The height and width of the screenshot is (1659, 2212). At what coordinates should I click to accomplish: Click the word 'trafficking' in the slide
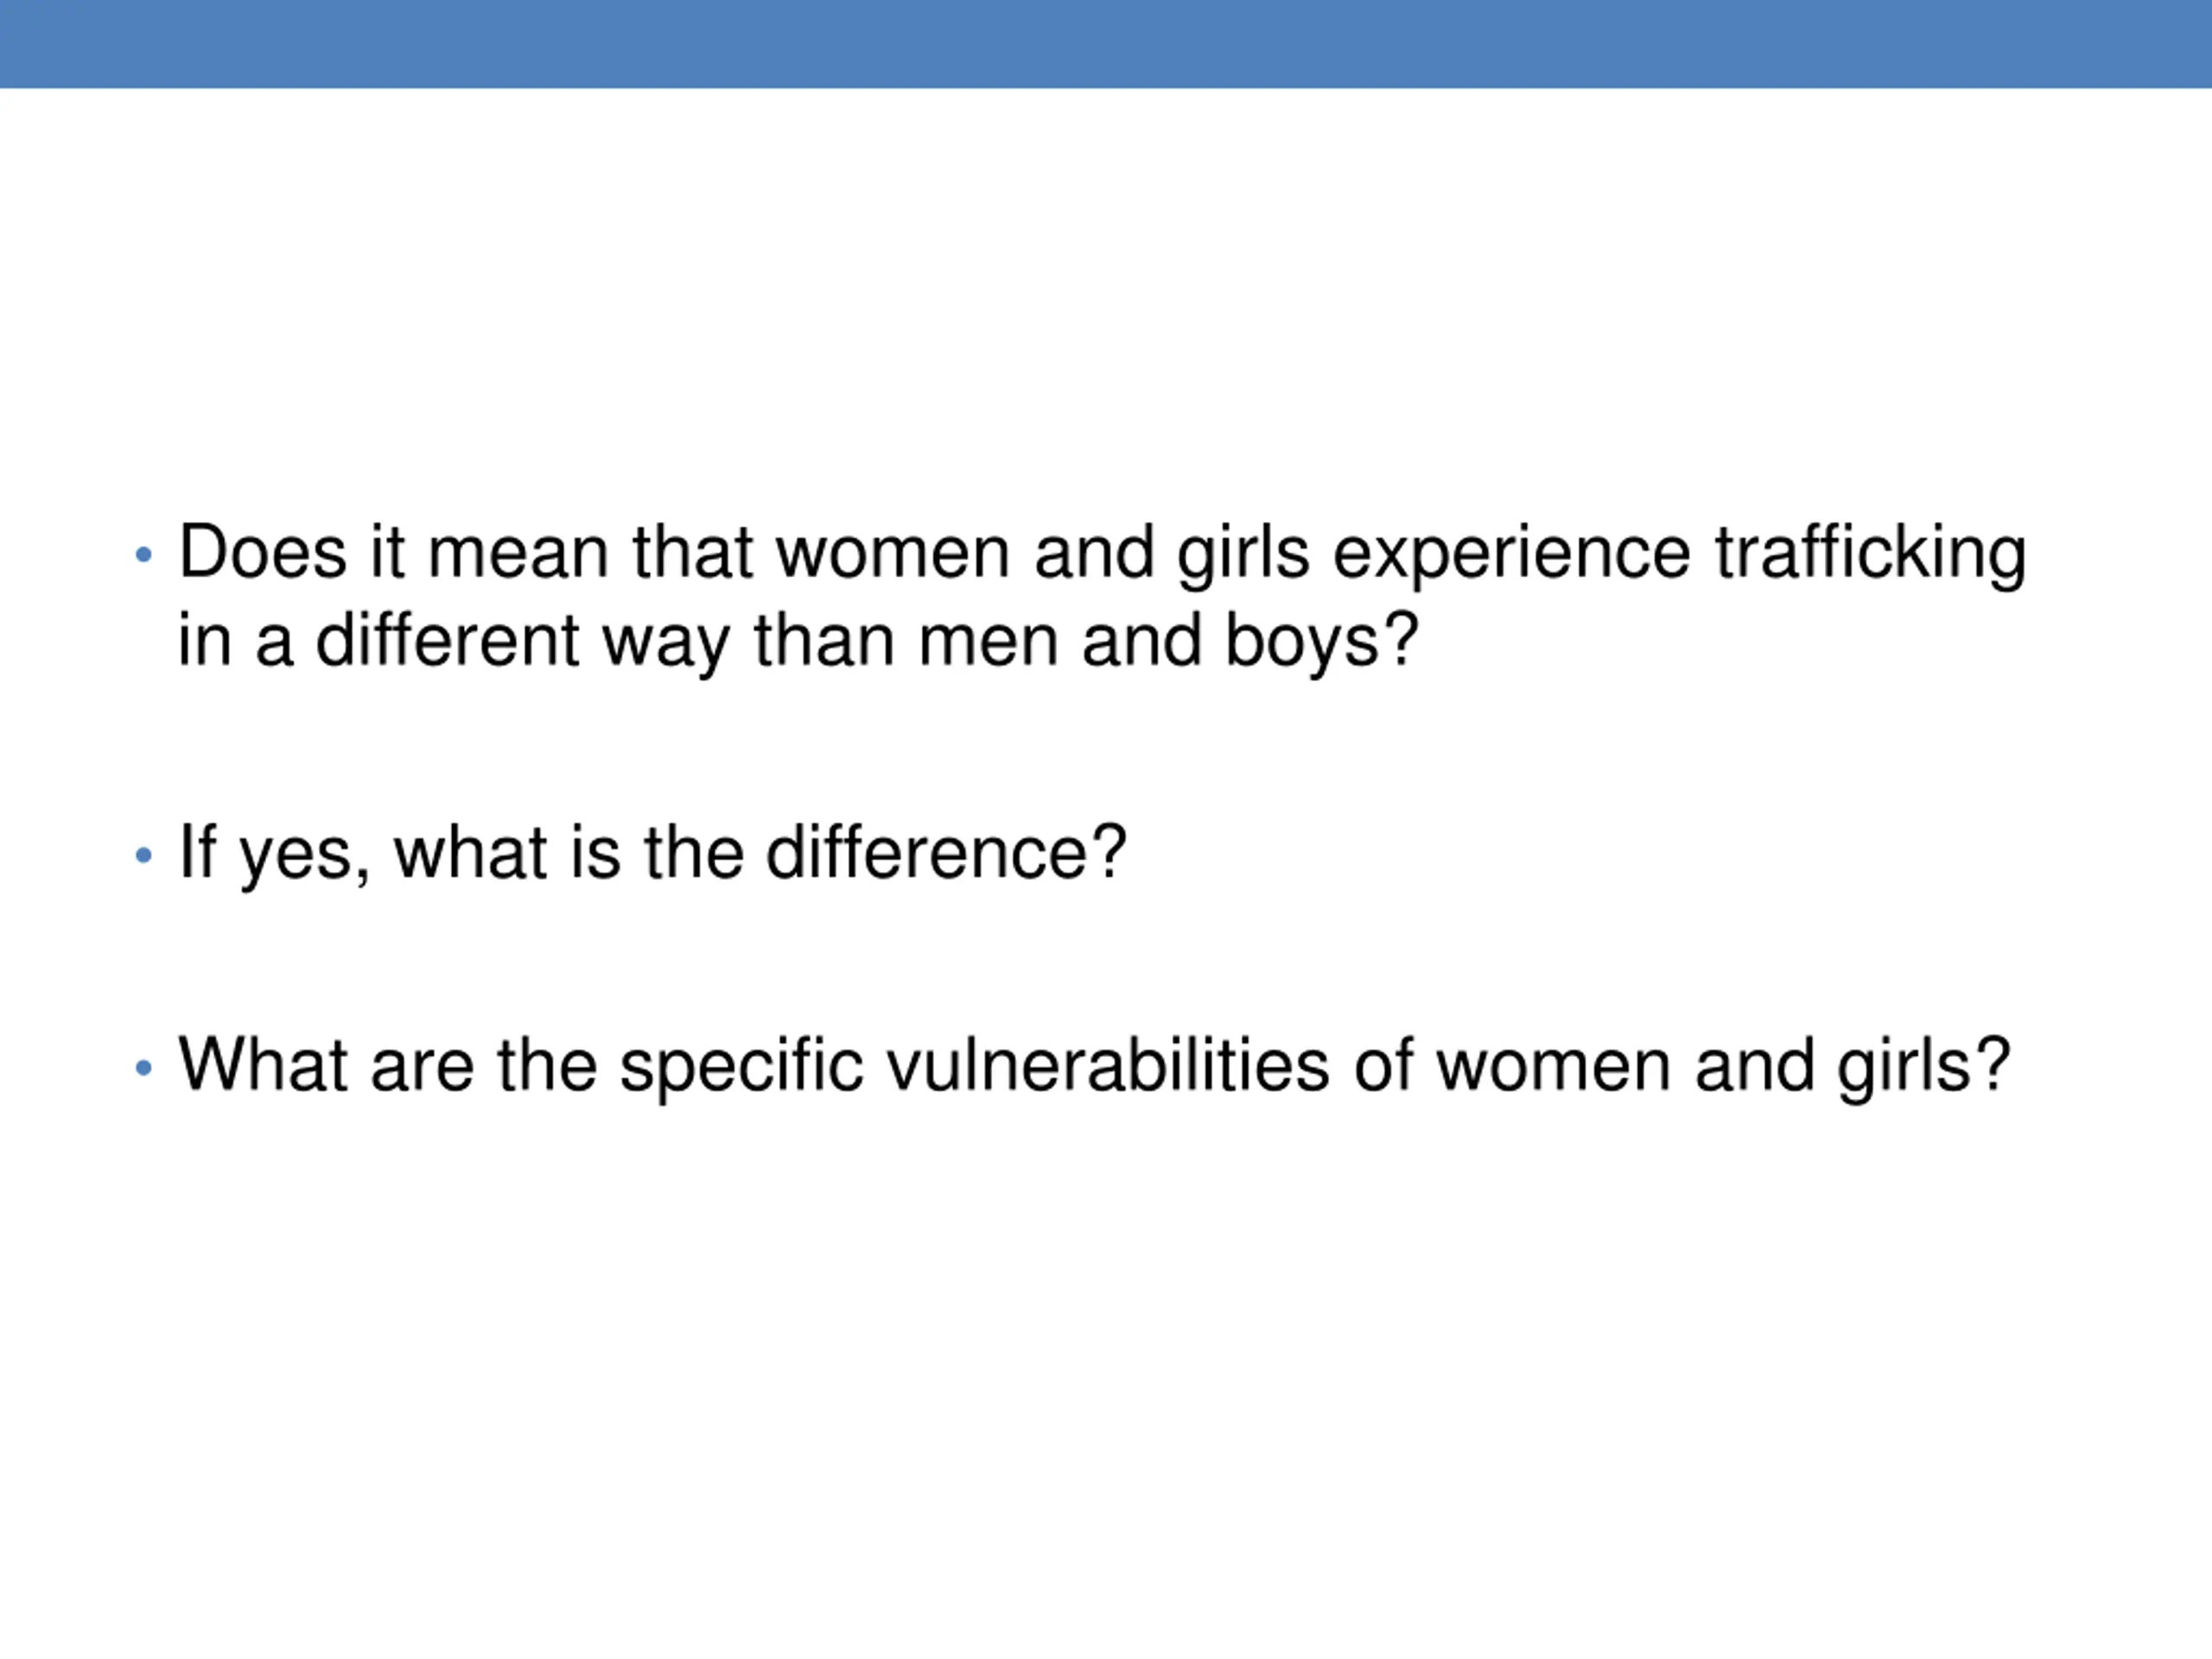(1870, 553)
